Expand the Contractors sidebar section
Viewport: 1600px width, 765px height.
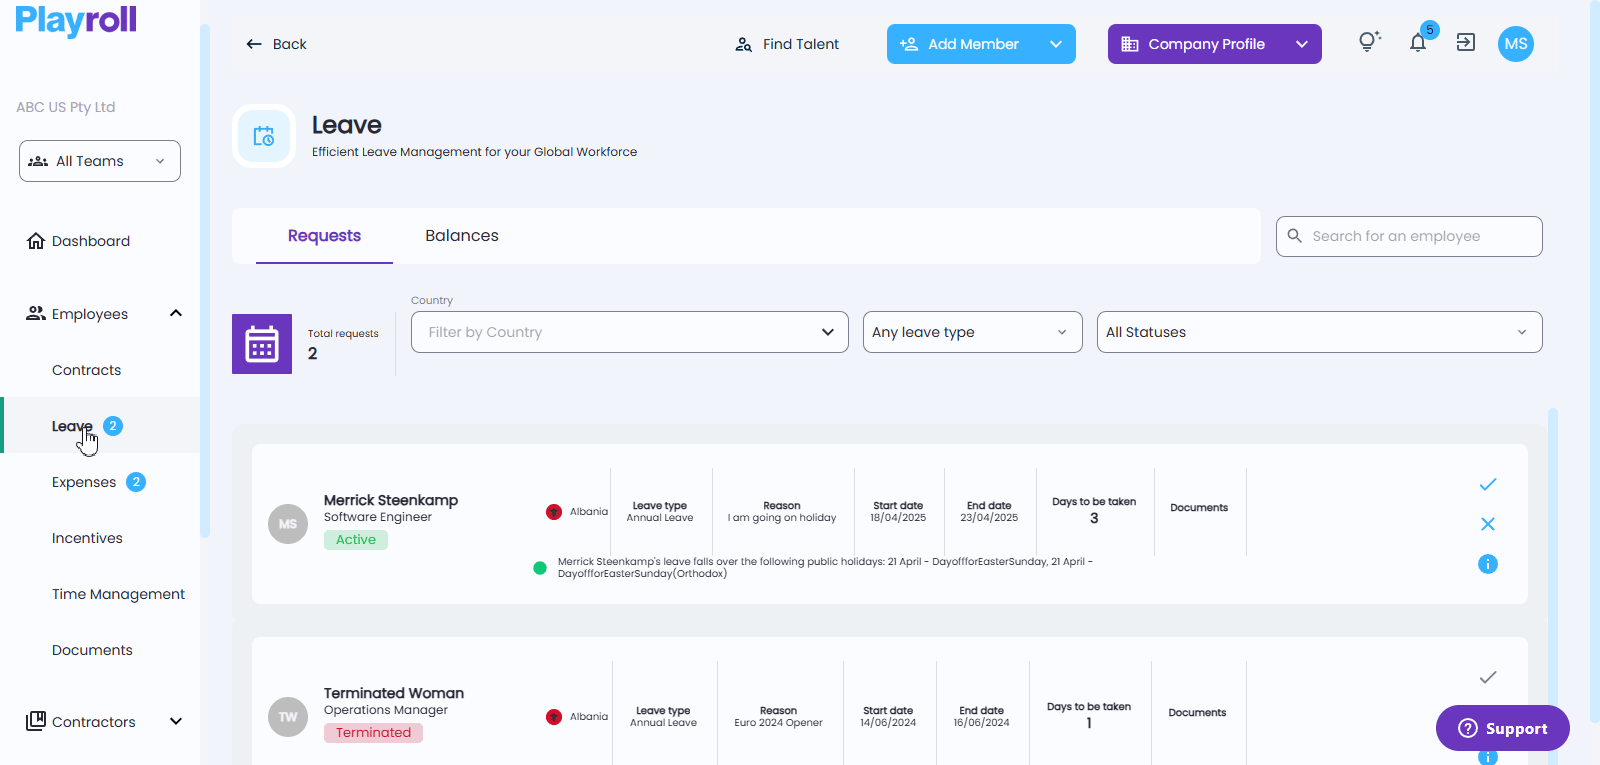tap(176, 721)
